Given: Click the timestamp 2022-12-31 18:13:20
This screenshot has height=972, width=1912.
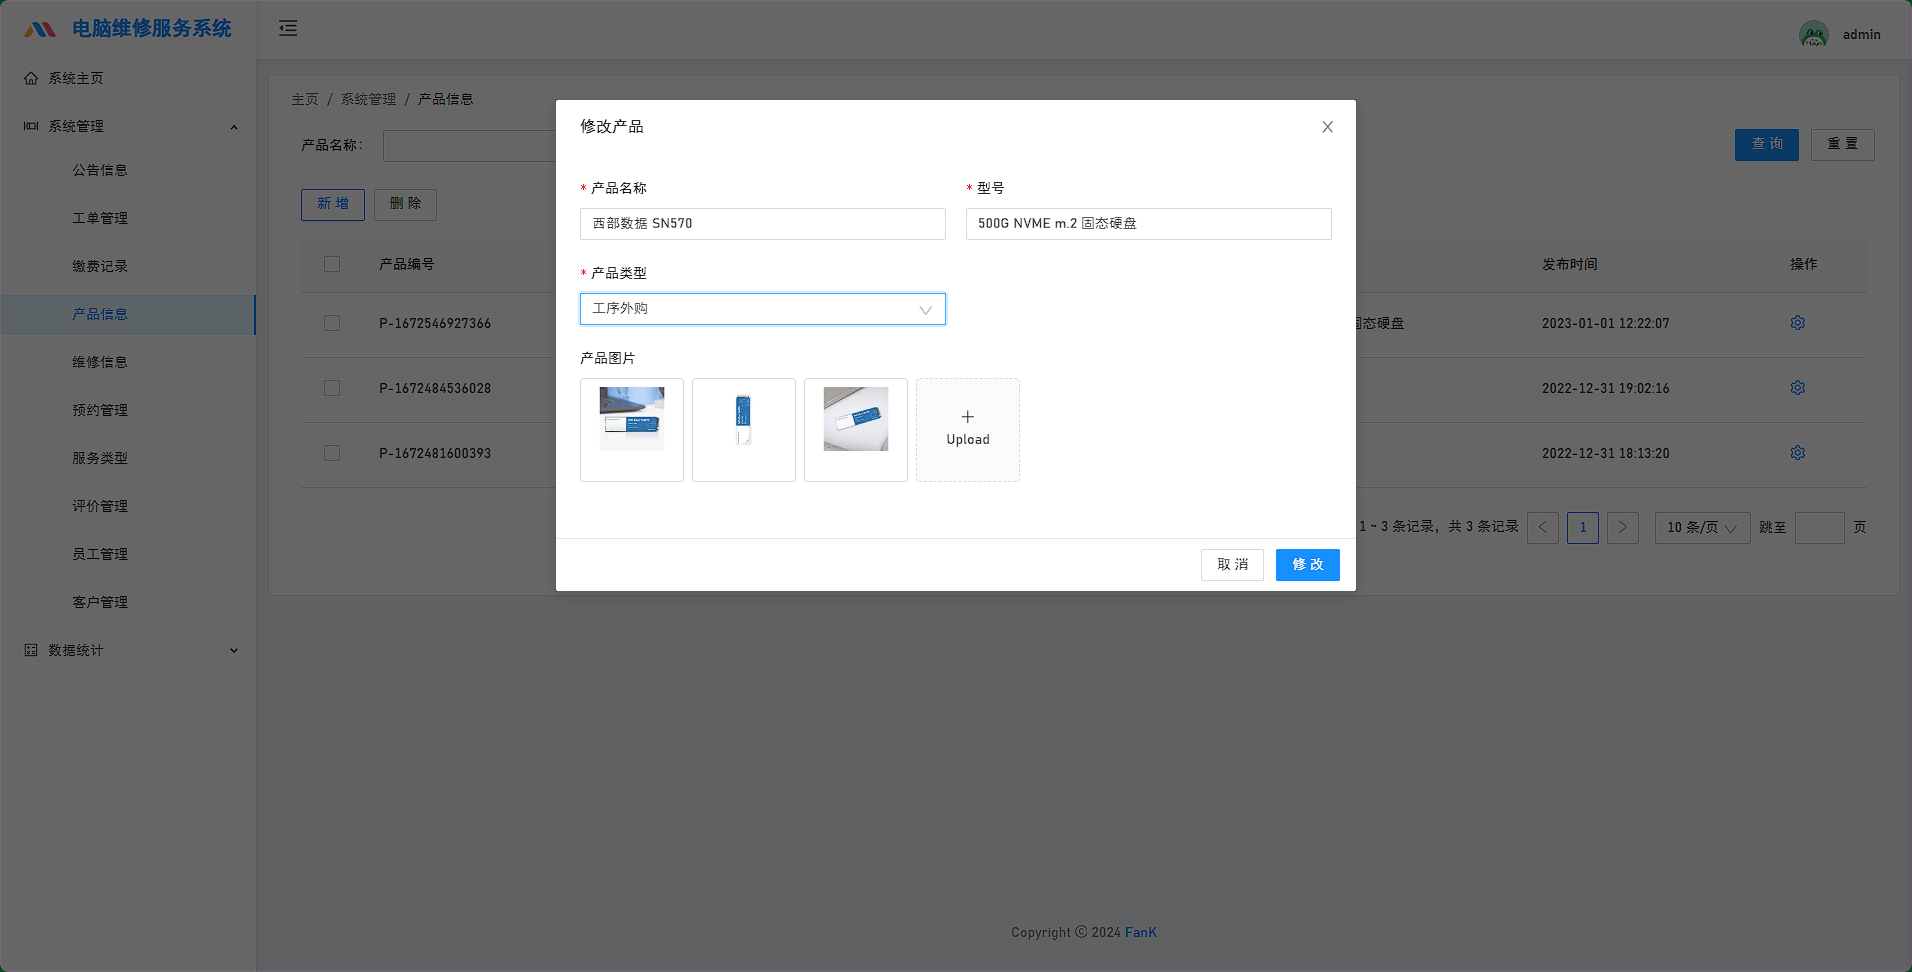Looking at the screenshot, I should tap(1605, 453).
